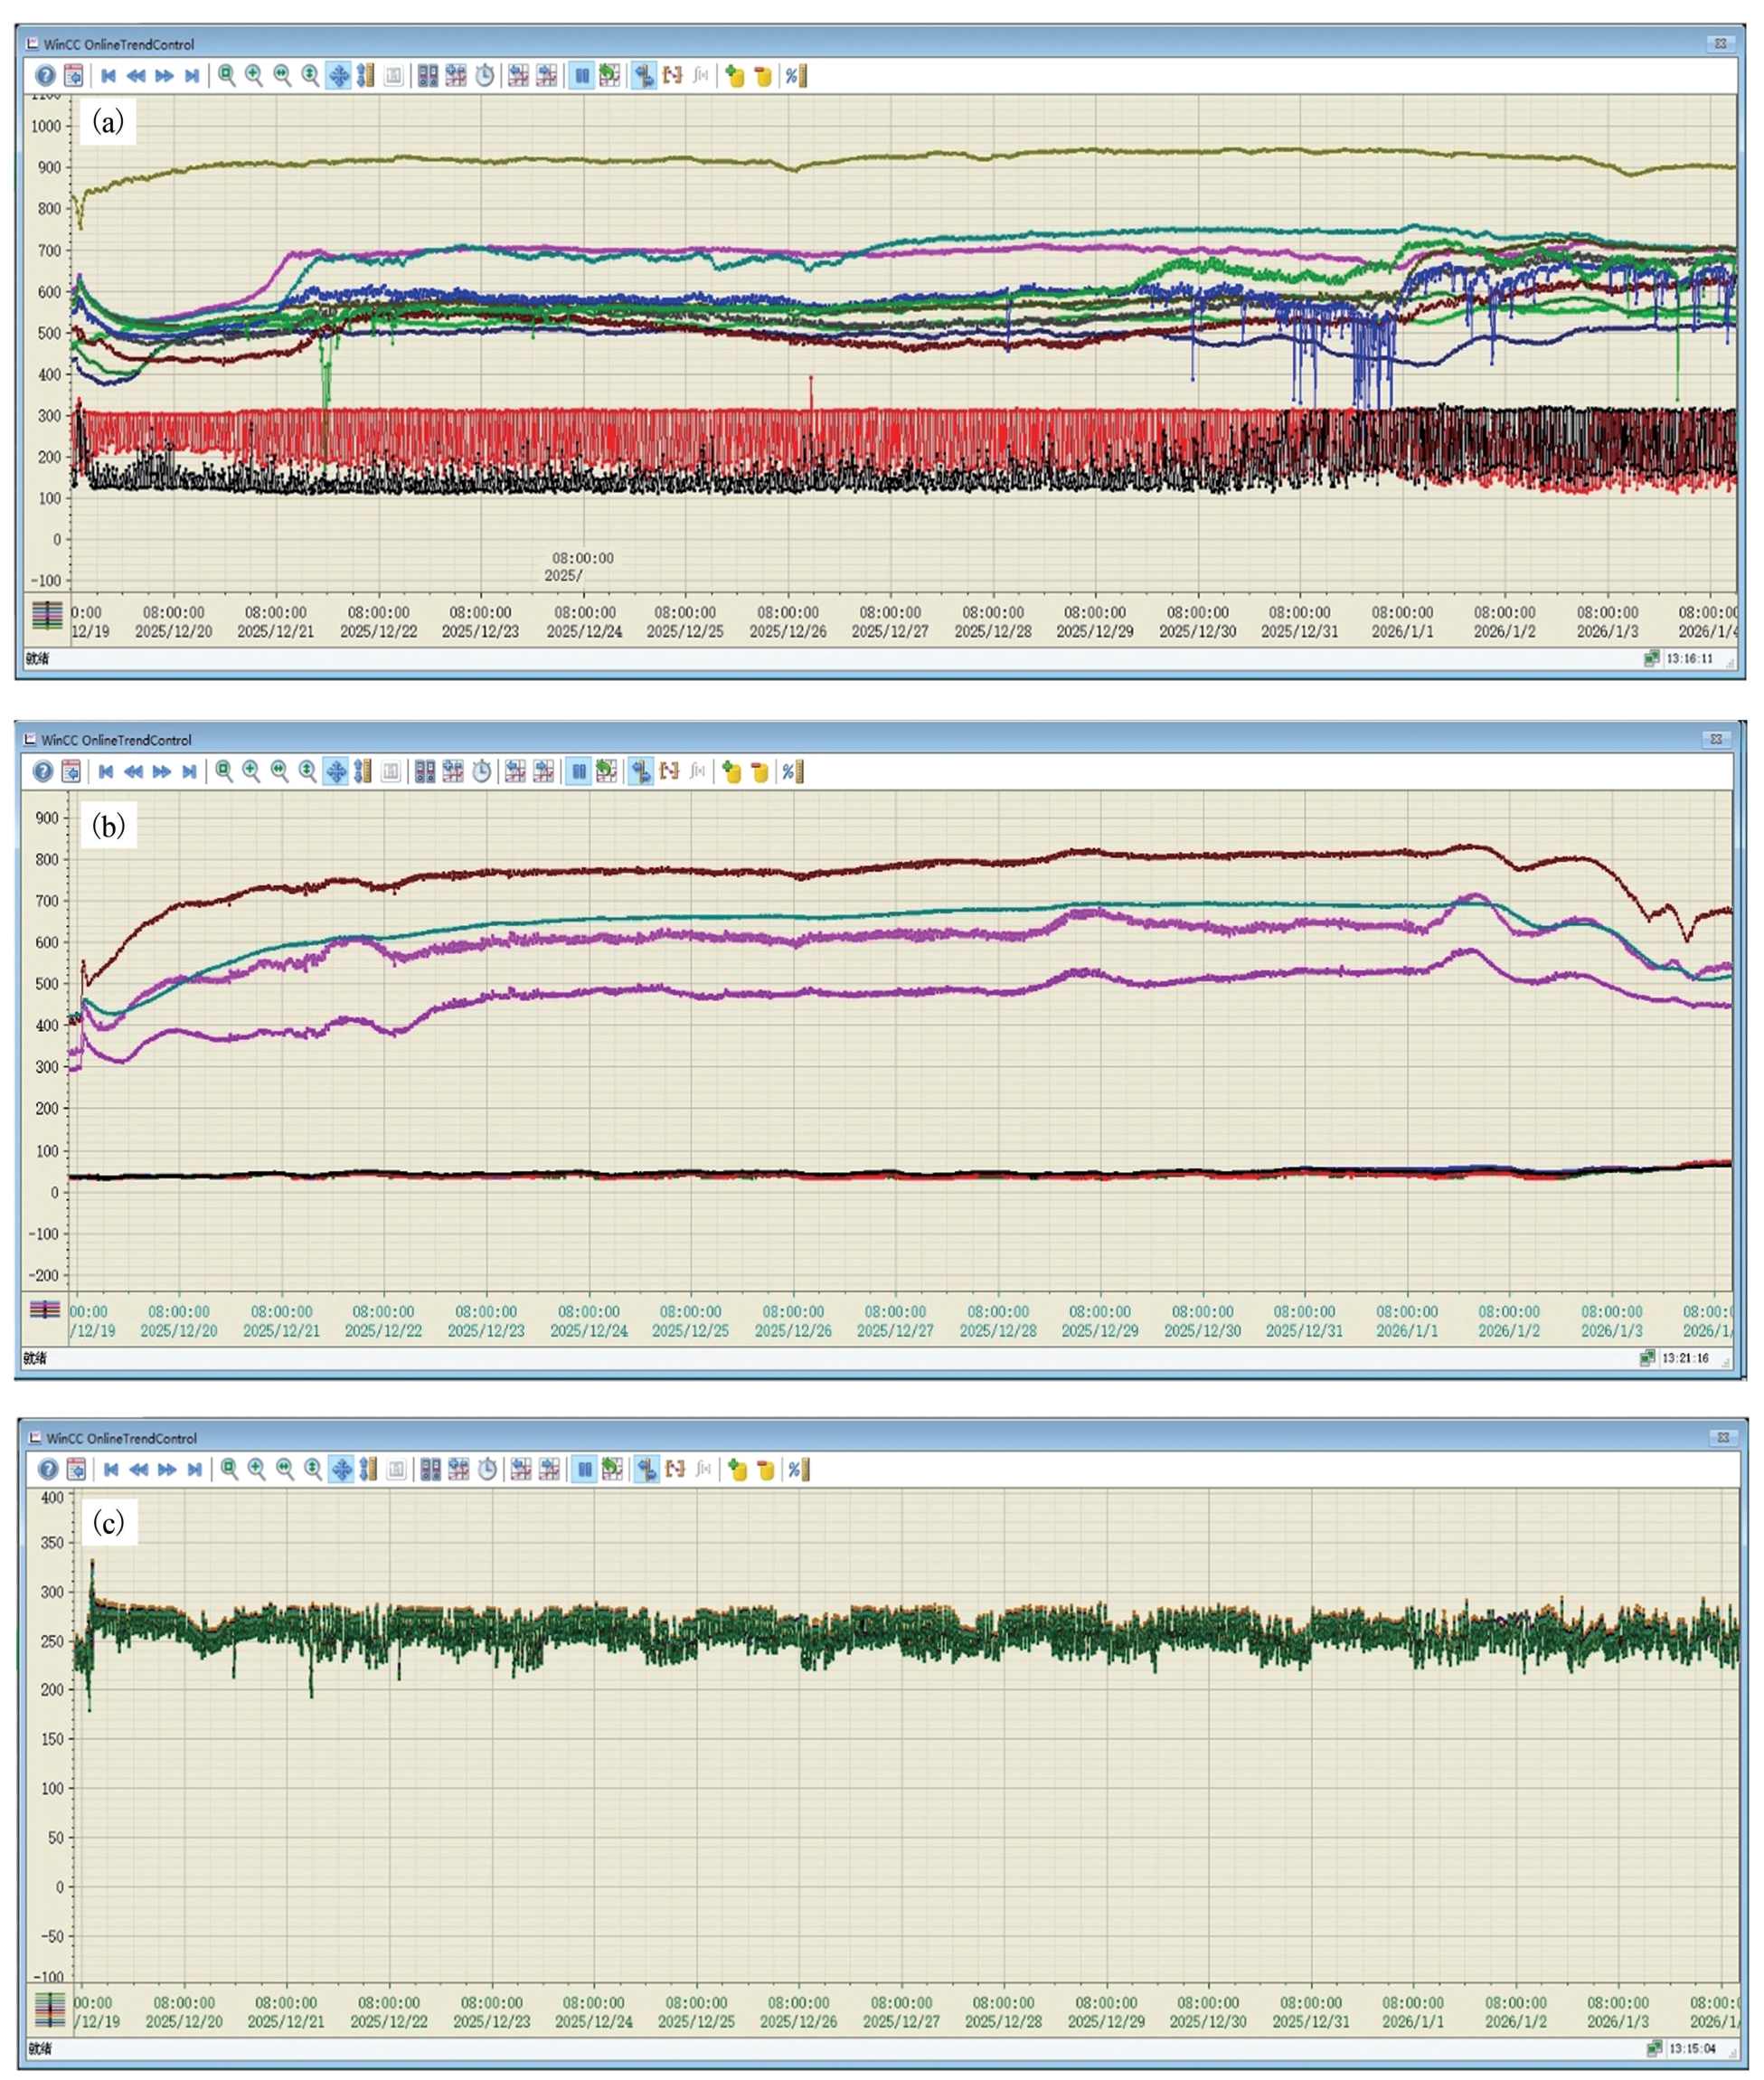Viewport: 1764px width, 2080px height.
Task: Zoom the time axis in top window
Action: (x=283, y=76)
